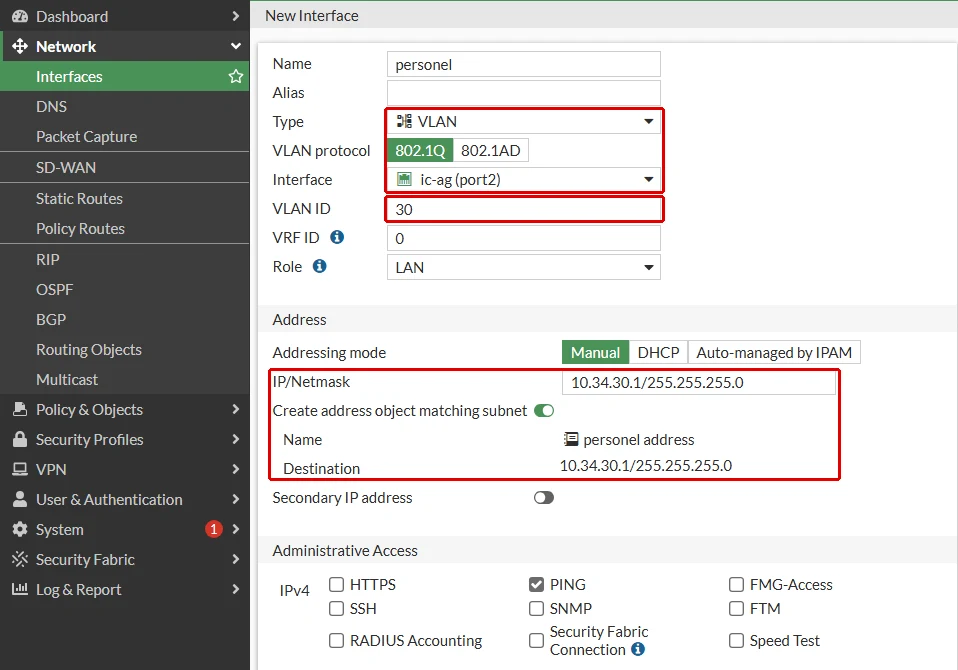The width and height of the screenshot is (958, 670).
Task: Check RADIUS Accounting checkbox
Action: coord(336,640)
